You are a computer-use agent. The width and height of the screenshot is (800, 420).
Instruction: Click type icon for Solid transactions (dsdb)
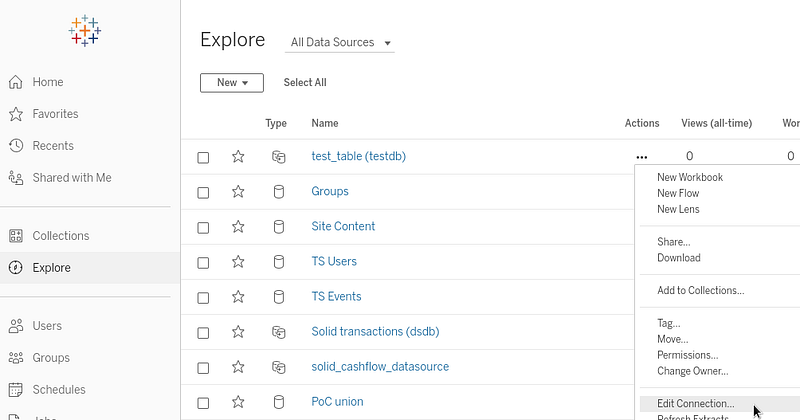pos(279,332)
